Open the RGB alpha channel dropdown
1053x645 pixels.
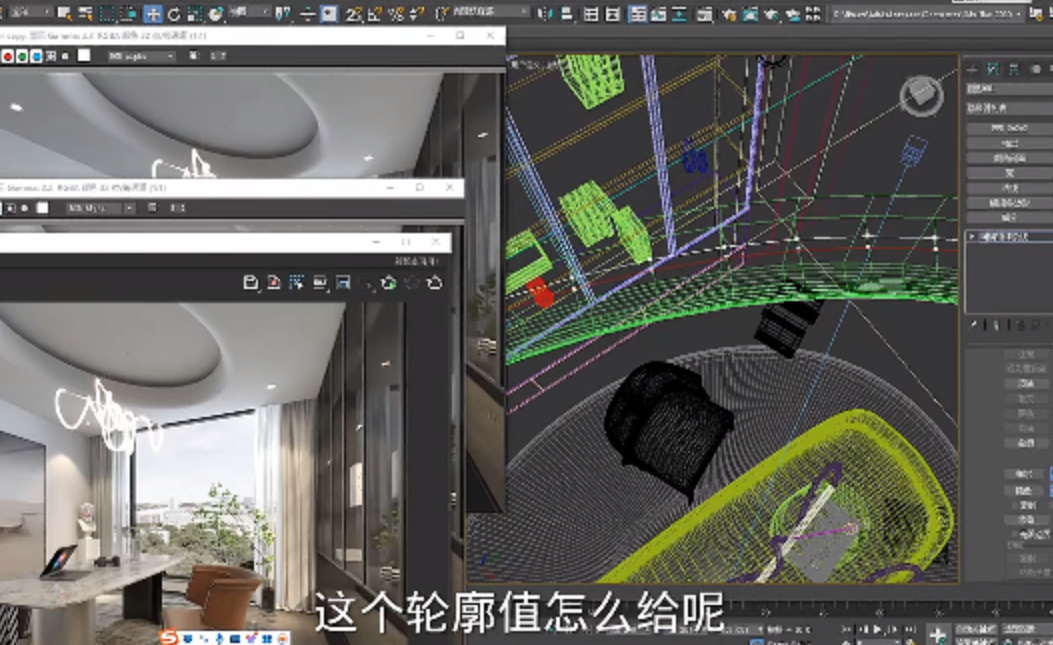[140, 57]
